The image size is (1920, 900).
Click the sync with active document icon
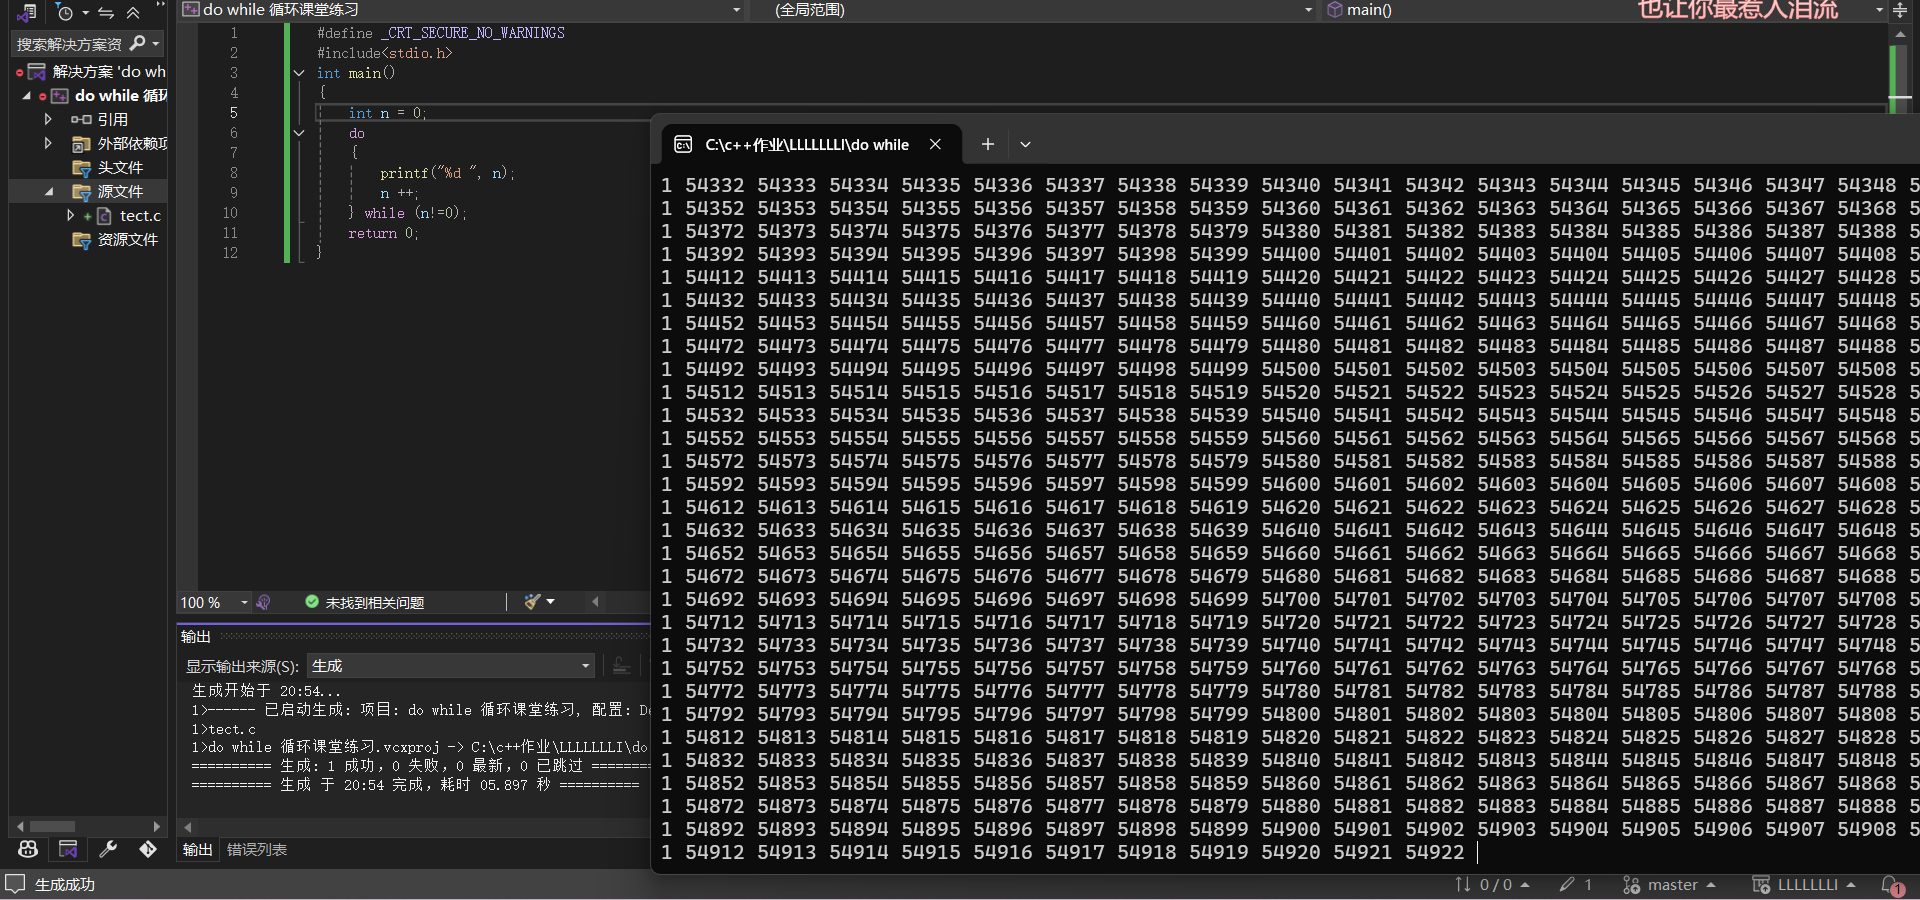[106, 12]
